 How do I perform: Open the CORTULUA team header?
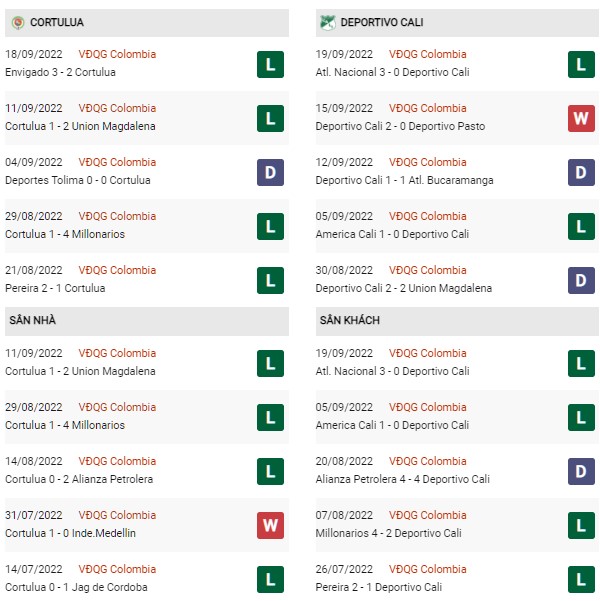[x=147, y=23]
